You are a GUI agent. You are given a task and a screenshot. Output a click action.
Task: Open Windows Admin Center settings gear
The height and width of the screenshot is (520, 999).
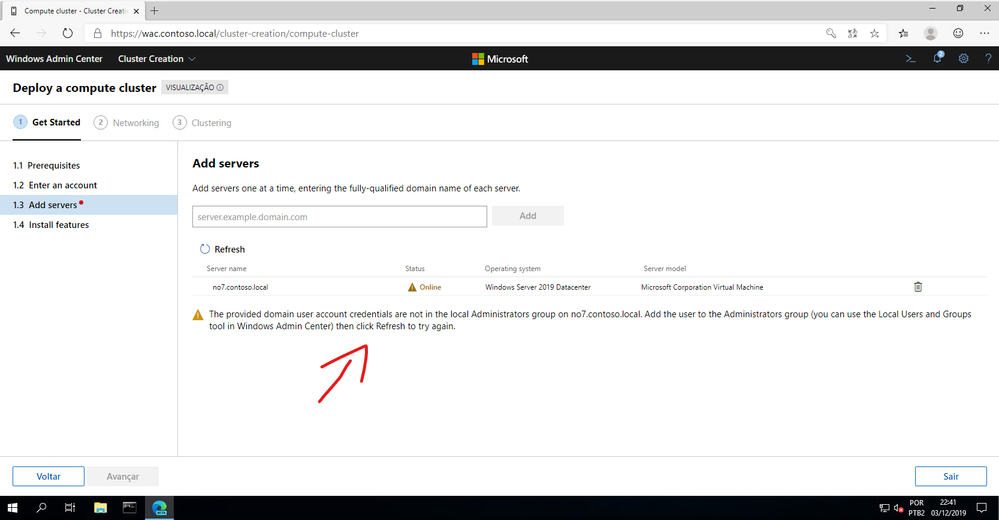(x=963, y=59)
